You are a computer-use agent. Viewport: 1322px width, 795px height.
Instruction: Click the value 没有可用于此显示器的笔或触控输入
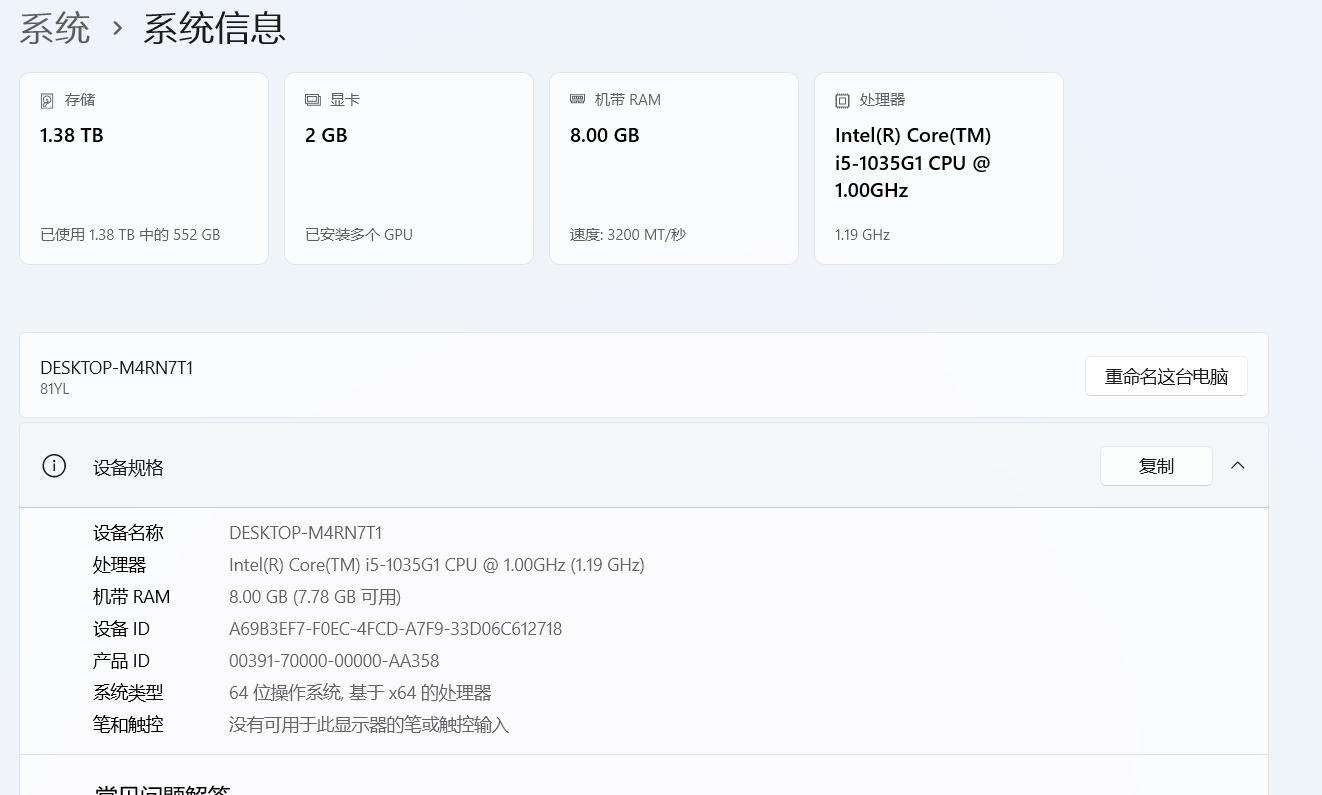coord(369,725)
